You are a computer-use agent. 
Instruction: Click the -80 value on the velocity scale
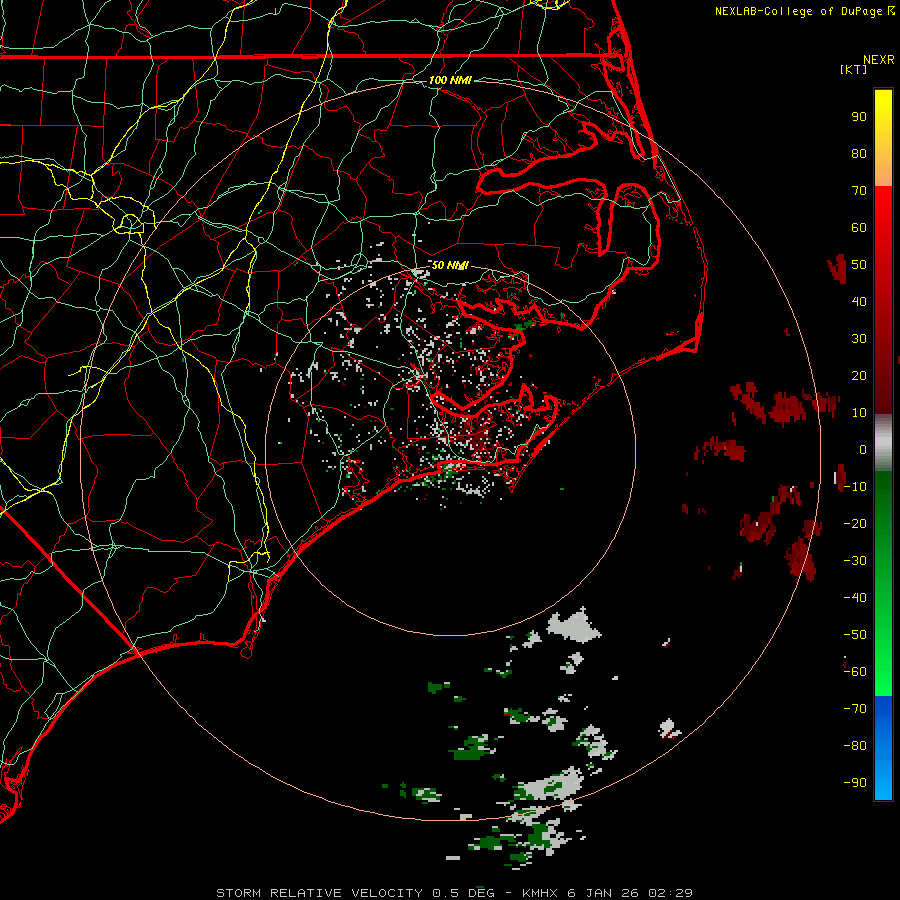click(855, 746)
